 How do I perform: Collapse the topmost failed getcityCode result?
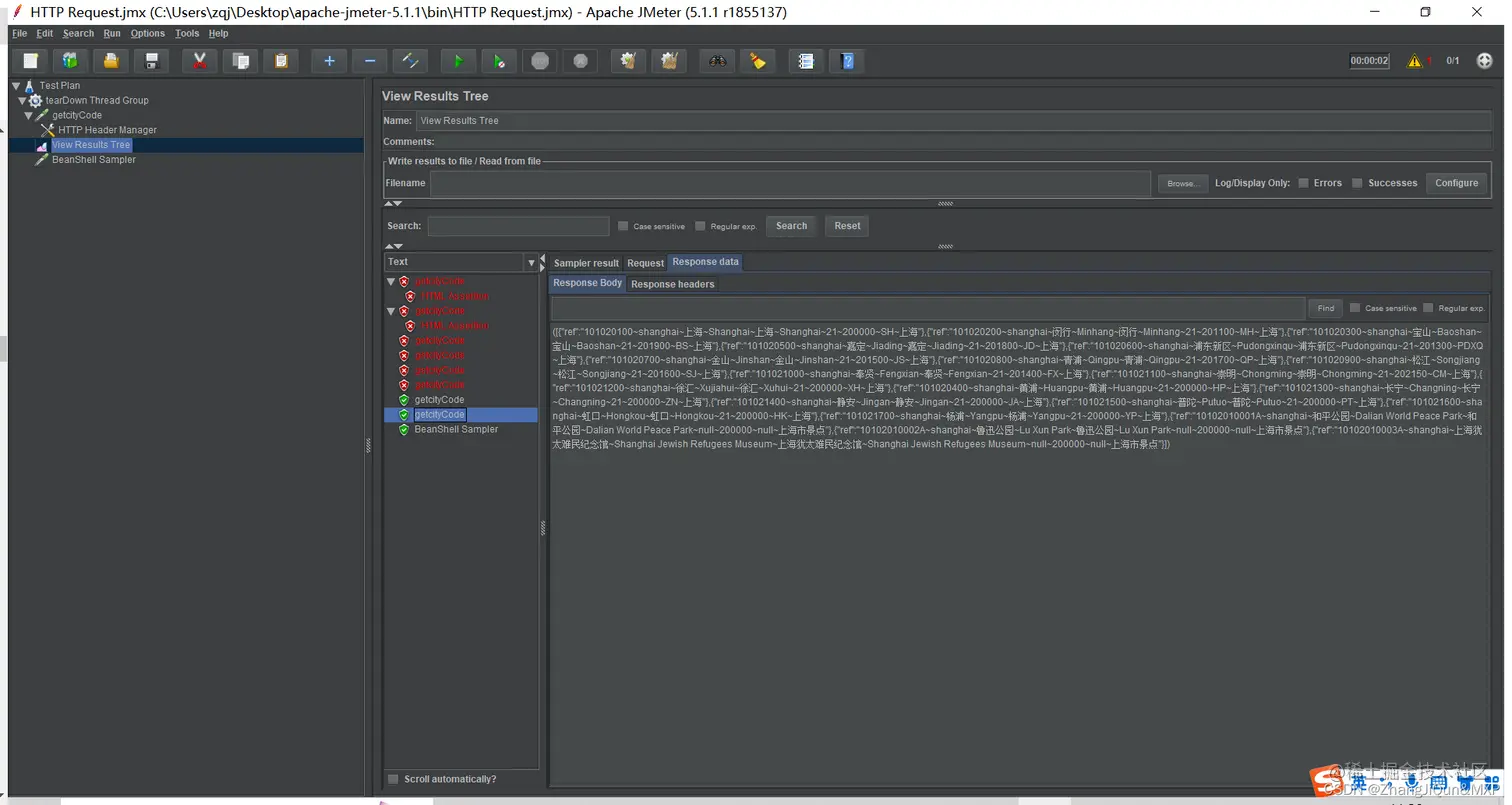[392, 282]
